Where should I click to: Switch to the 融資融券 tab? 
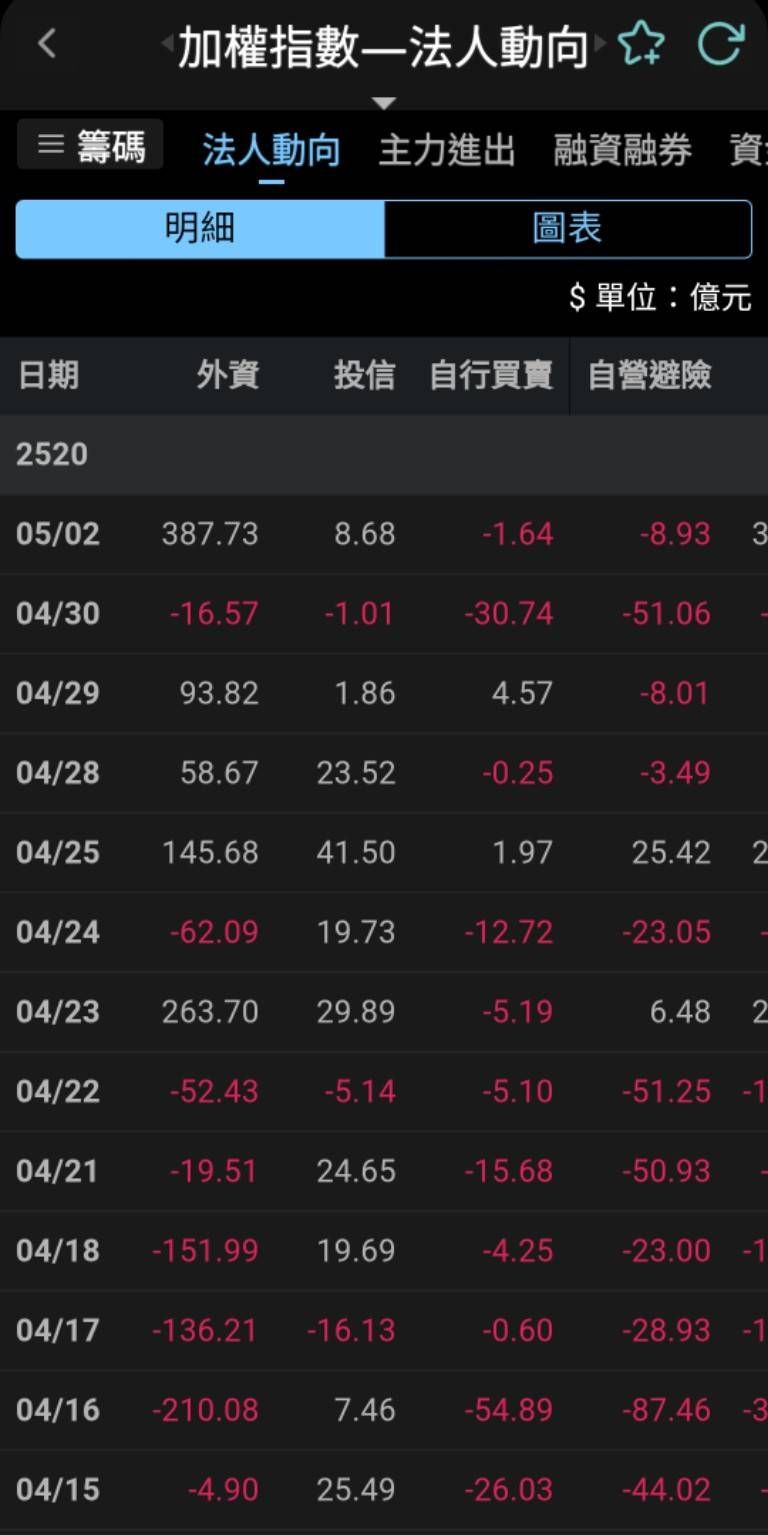622,150
